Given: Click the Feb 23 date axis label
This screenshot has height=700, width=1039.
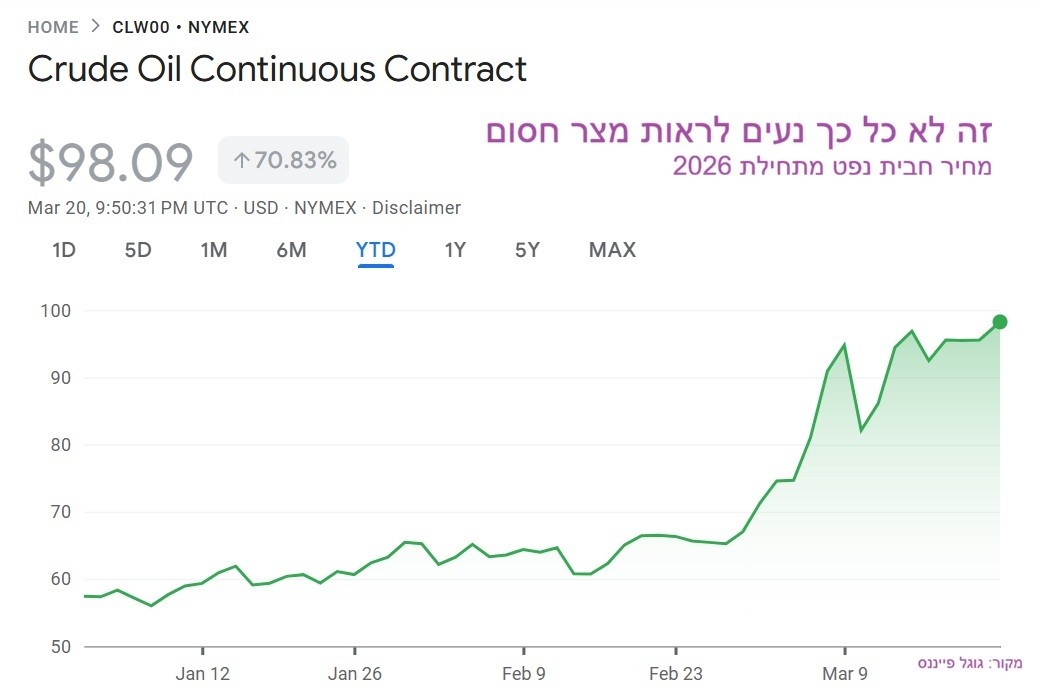Looking at the screenshot, I should (675, 674).
